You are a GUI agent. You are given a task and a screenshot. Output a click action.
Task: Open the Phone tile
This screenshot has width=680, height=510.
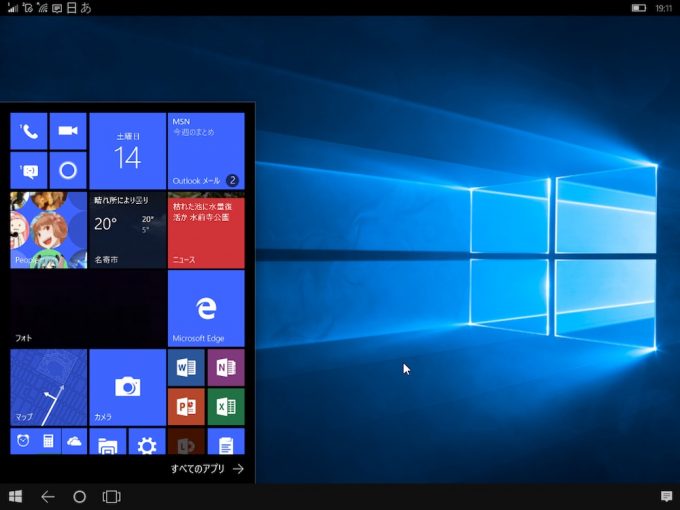coord(29,131)
